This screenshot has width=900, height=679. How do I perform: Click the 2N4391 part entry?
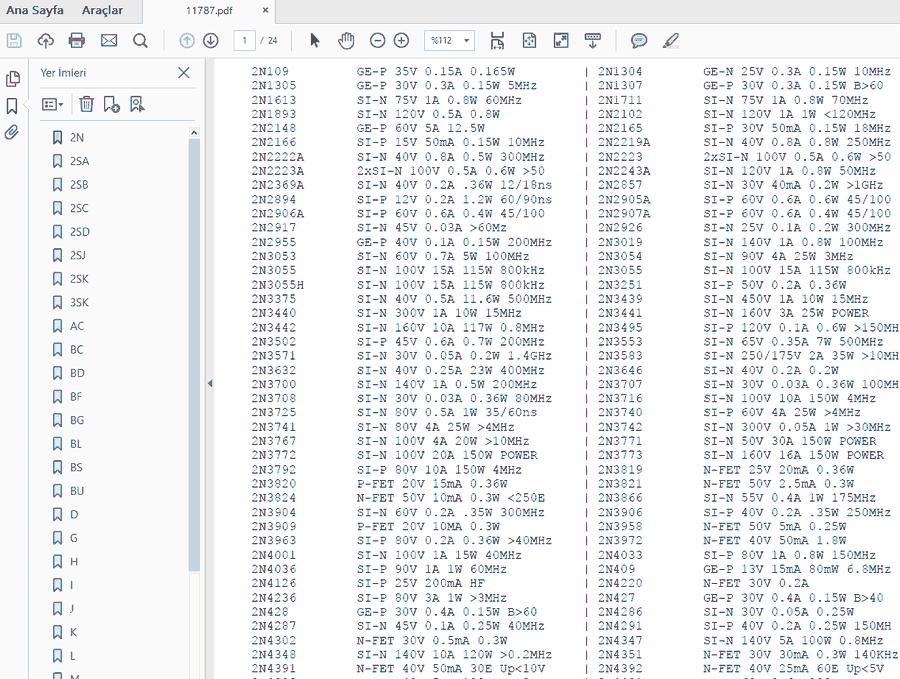point(274,669)
